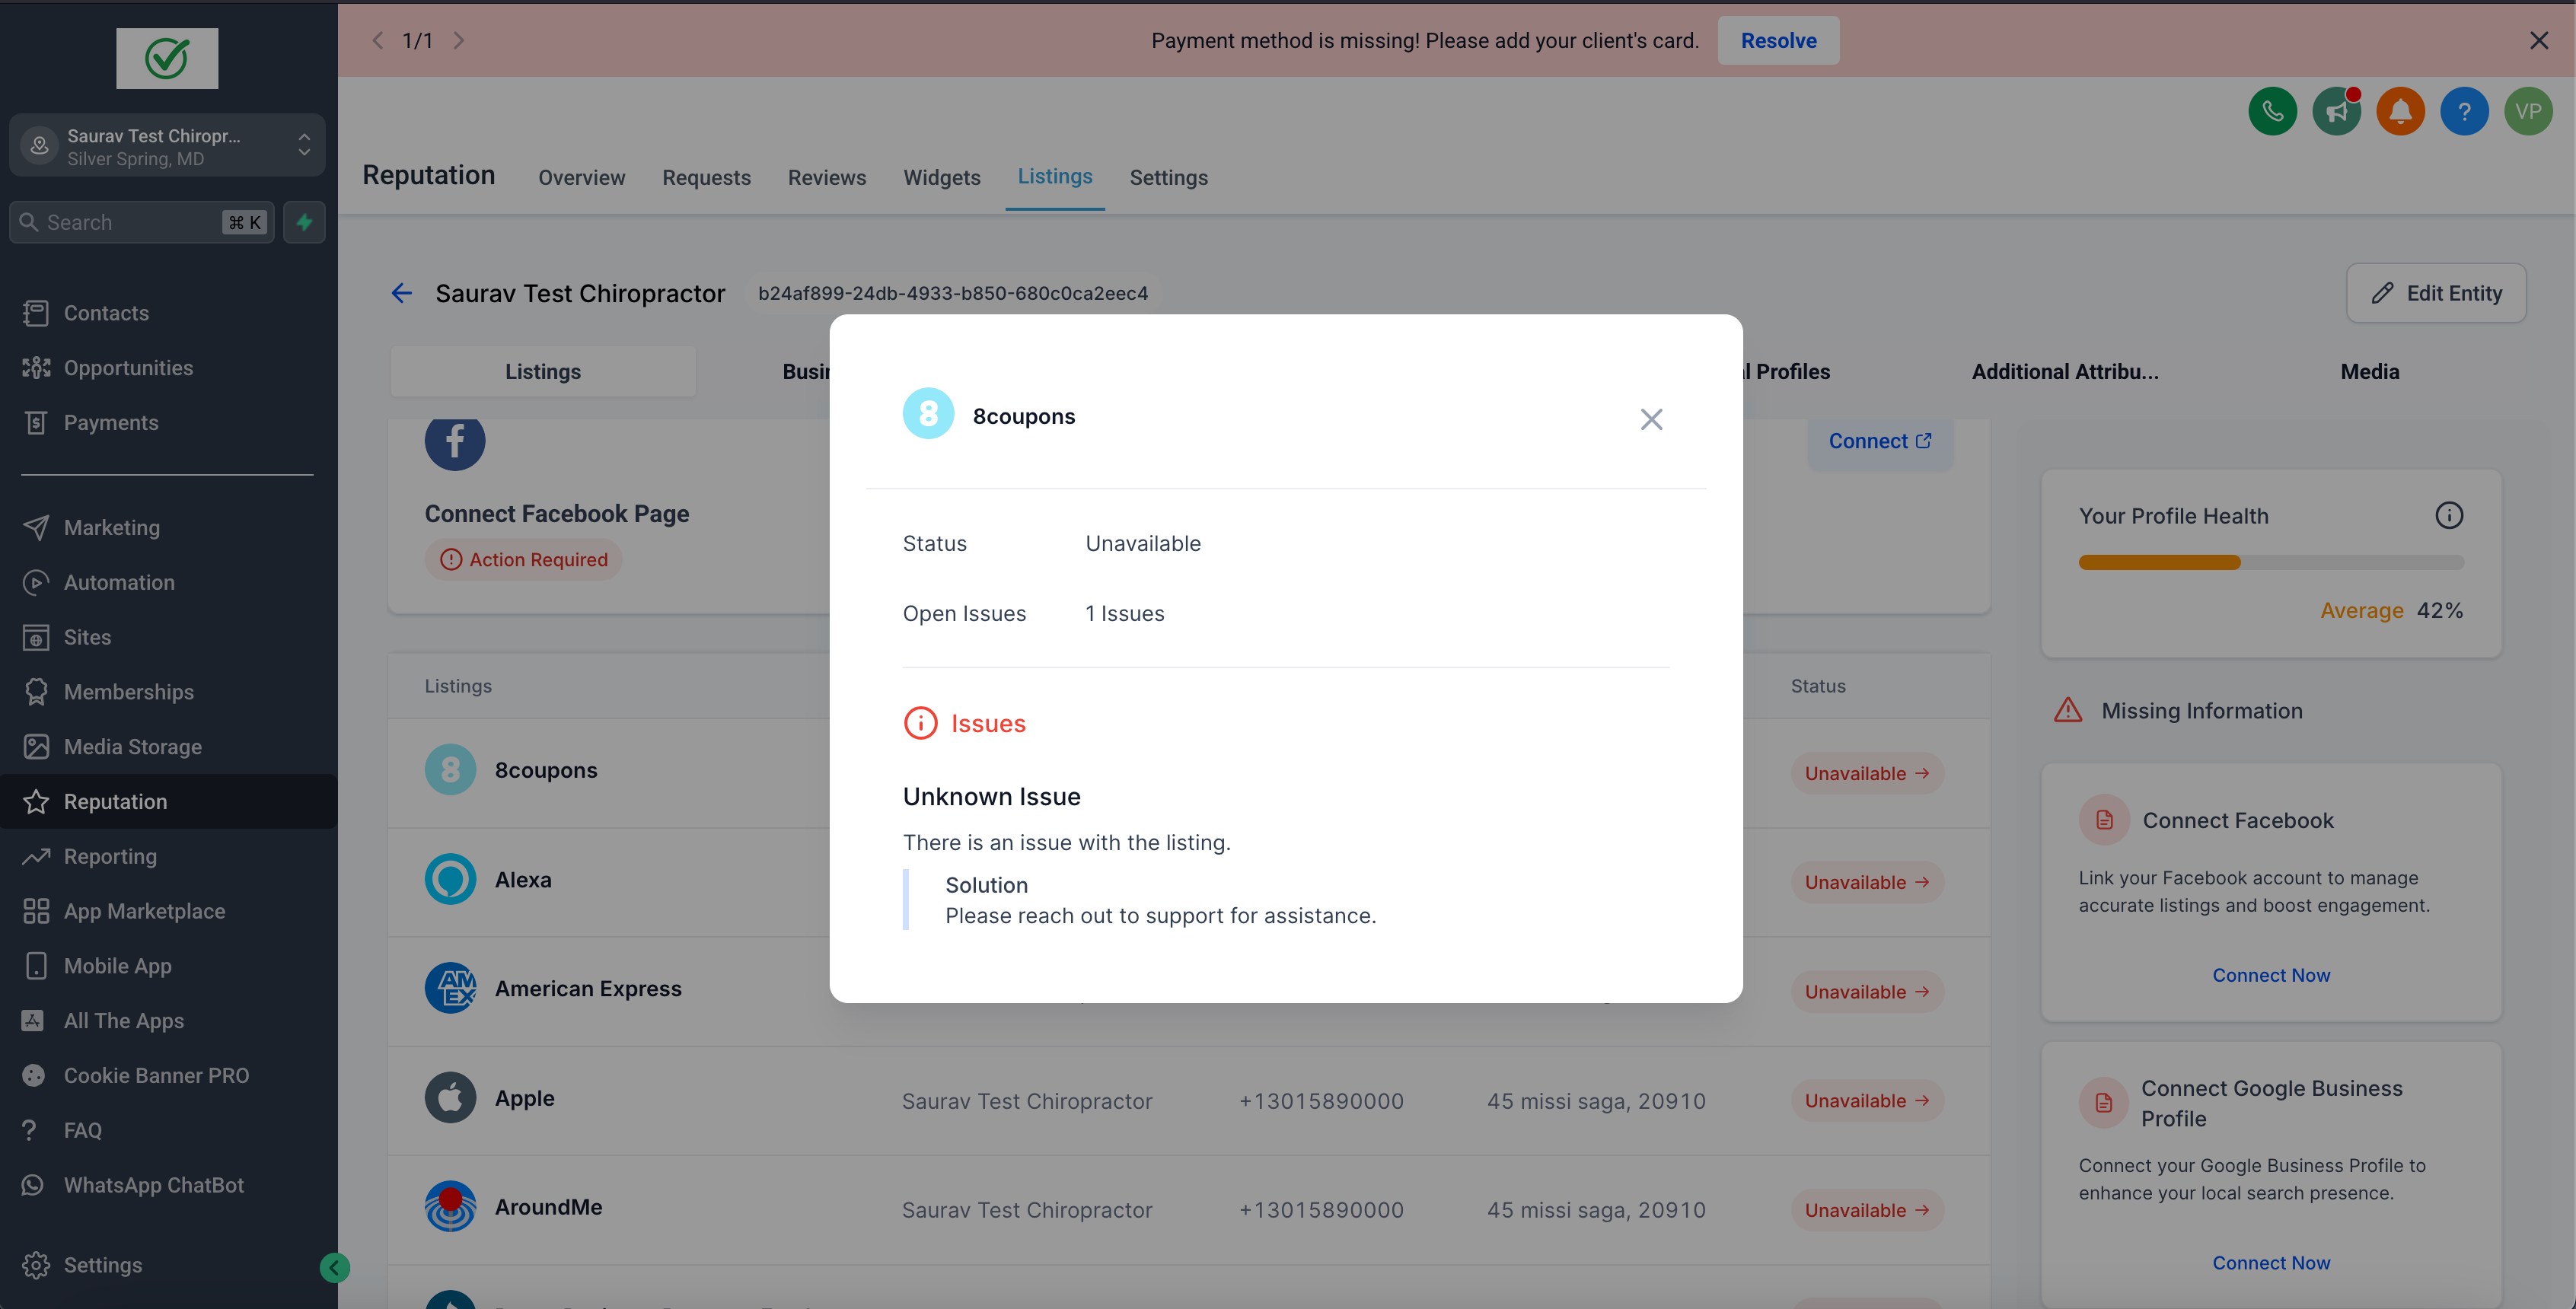Close the 8coupons dialog
The height and width of the screenshot is (1309, 2576).
tap(1651, 419)
